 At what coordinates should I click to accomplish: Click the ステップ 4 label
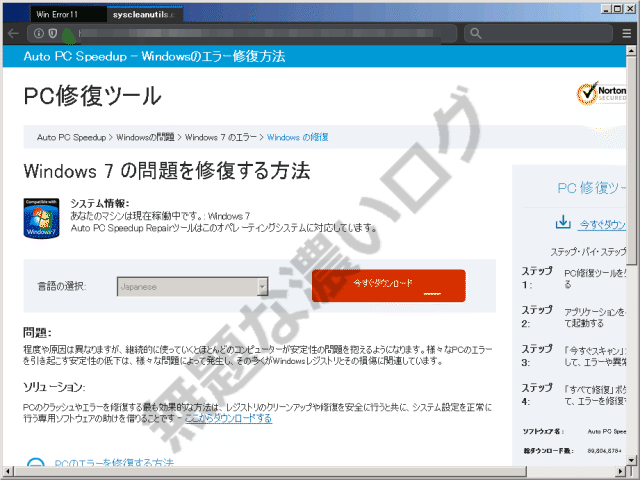point(537,394)
